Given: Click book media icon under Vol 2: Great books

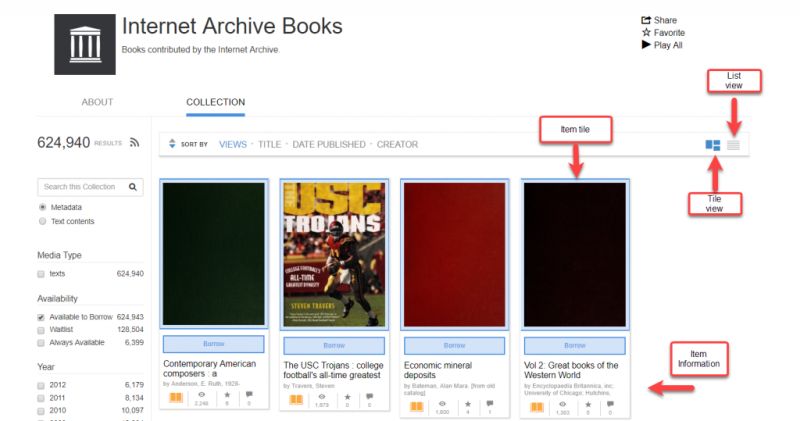Looking at the screenshot, I should click(537, 407).
